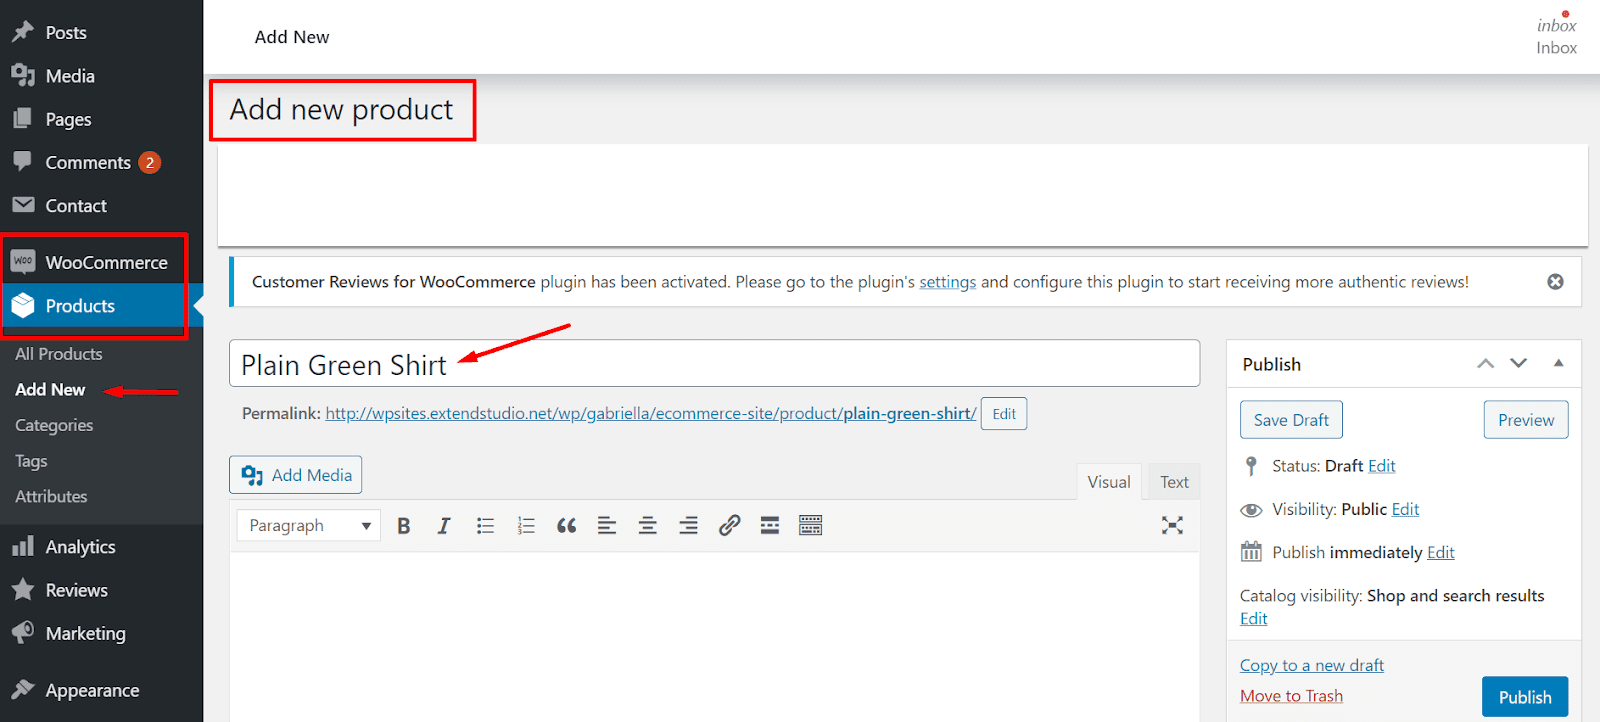
Task: Preview the product
Action: [x=1526, y=420]
